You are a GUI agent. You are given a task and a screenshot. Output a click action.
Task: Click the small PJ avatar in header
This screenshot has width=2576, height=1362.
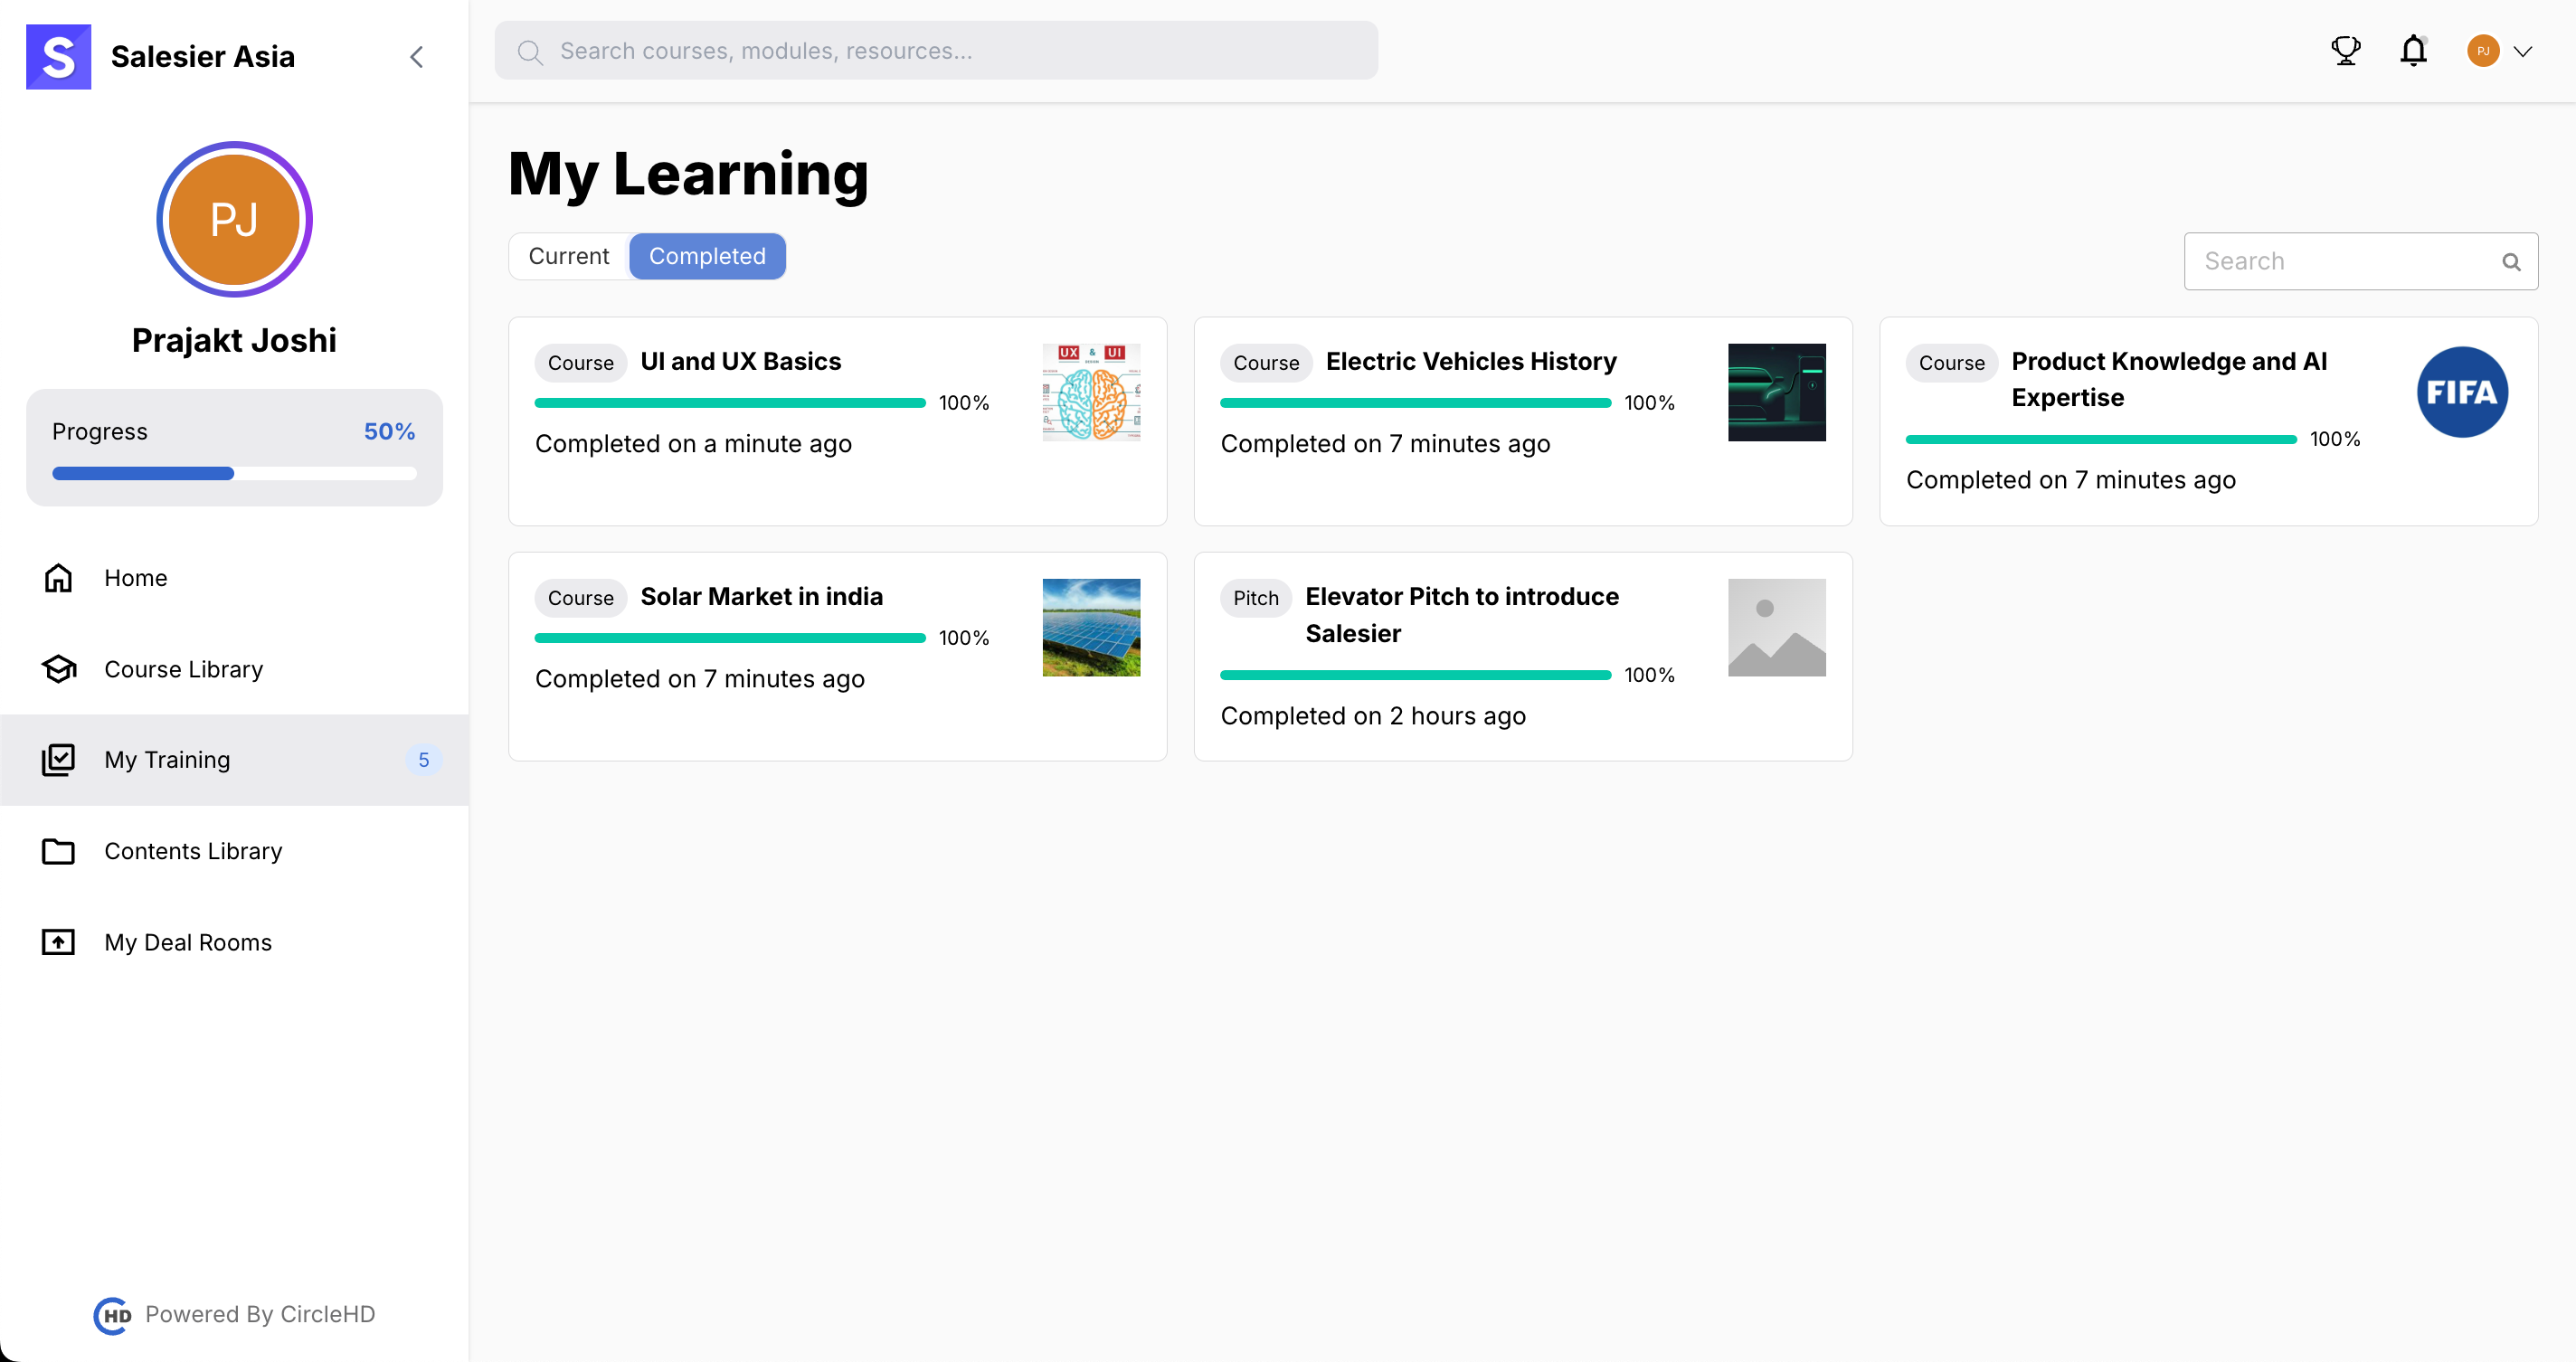point(2483,51)
